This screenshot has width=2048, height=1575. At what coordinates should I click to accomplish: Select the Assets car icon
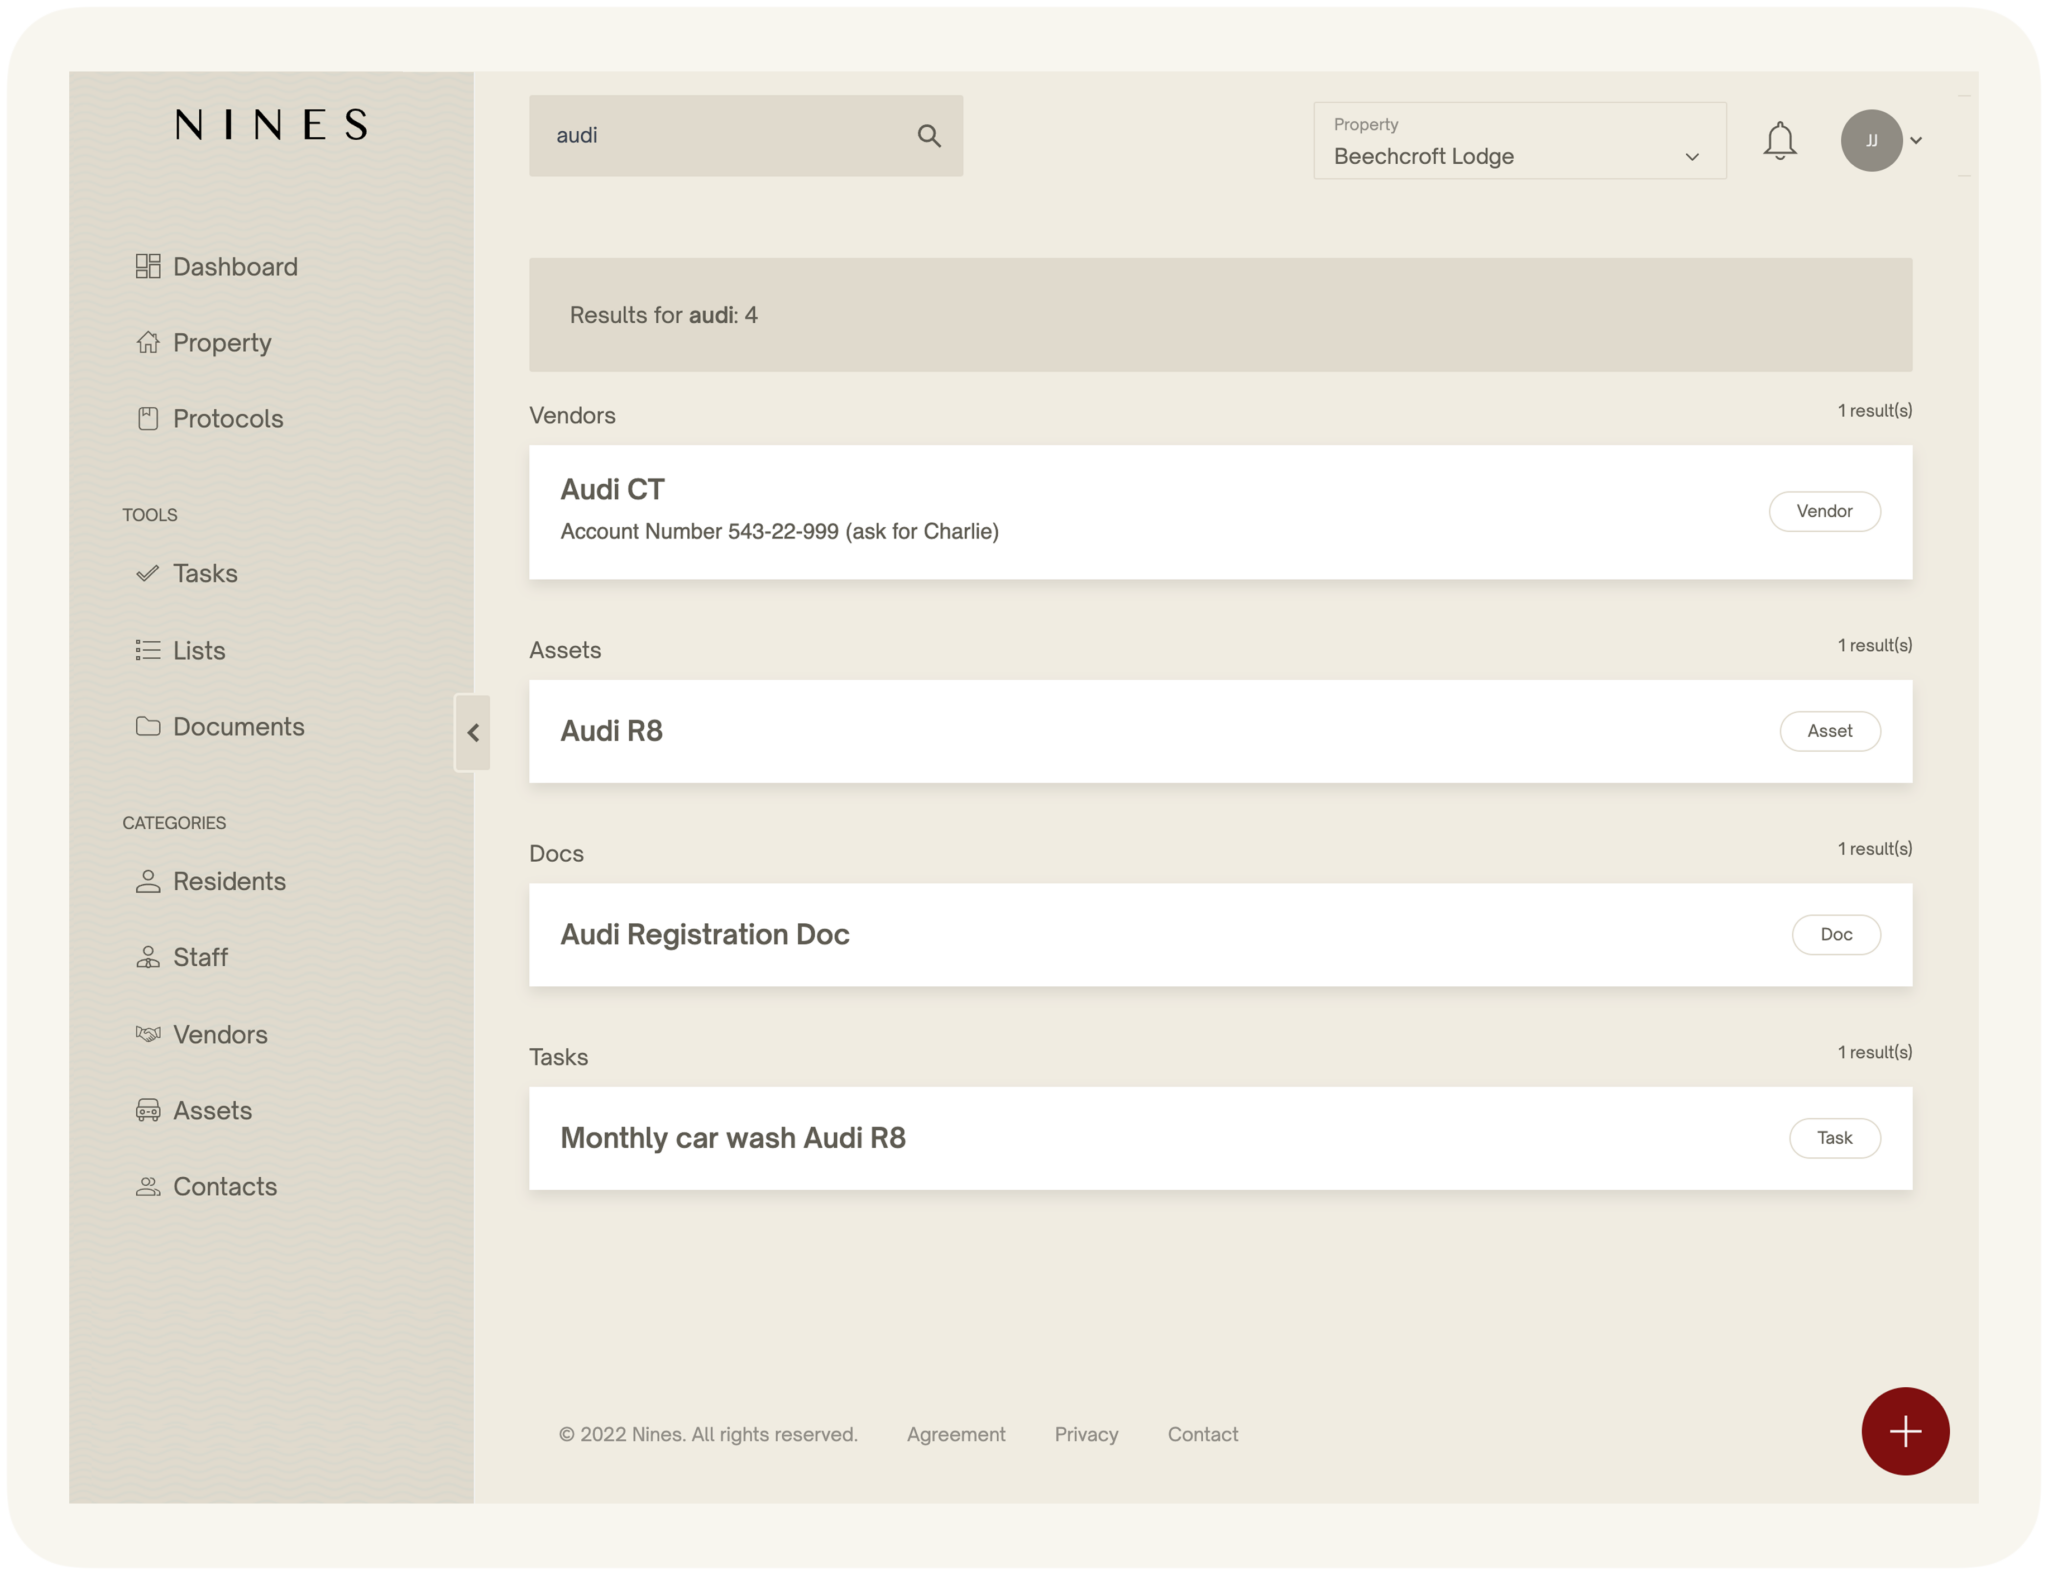click(x=147, y=1110)
